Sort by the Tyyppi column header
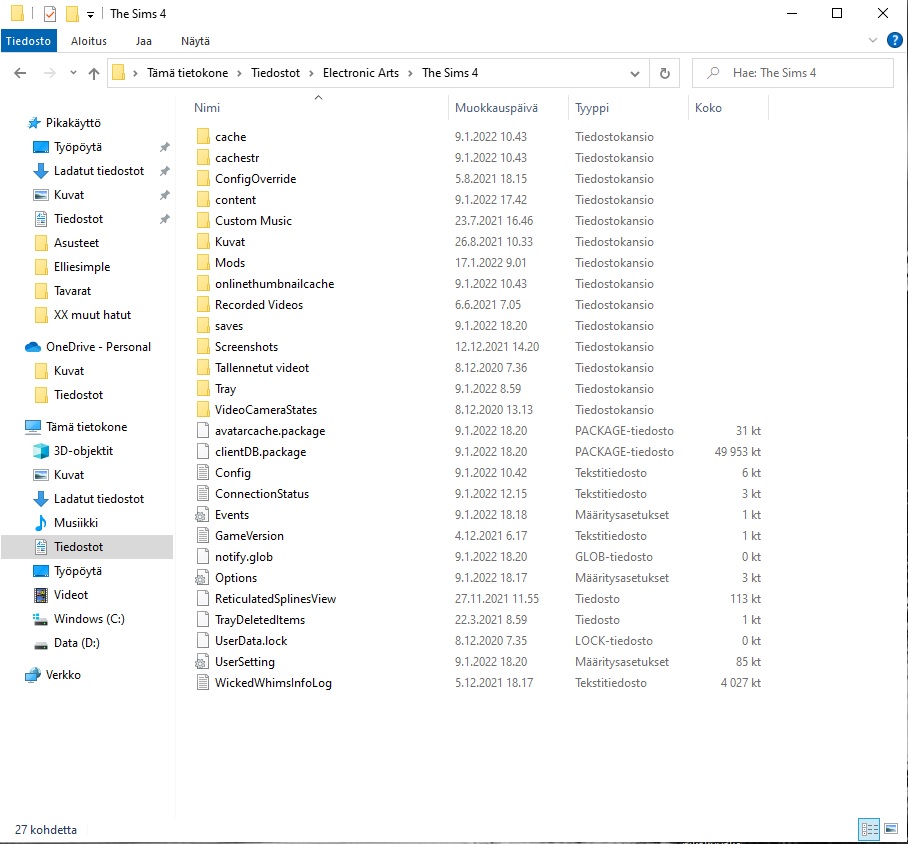 (x=592, y=108)
